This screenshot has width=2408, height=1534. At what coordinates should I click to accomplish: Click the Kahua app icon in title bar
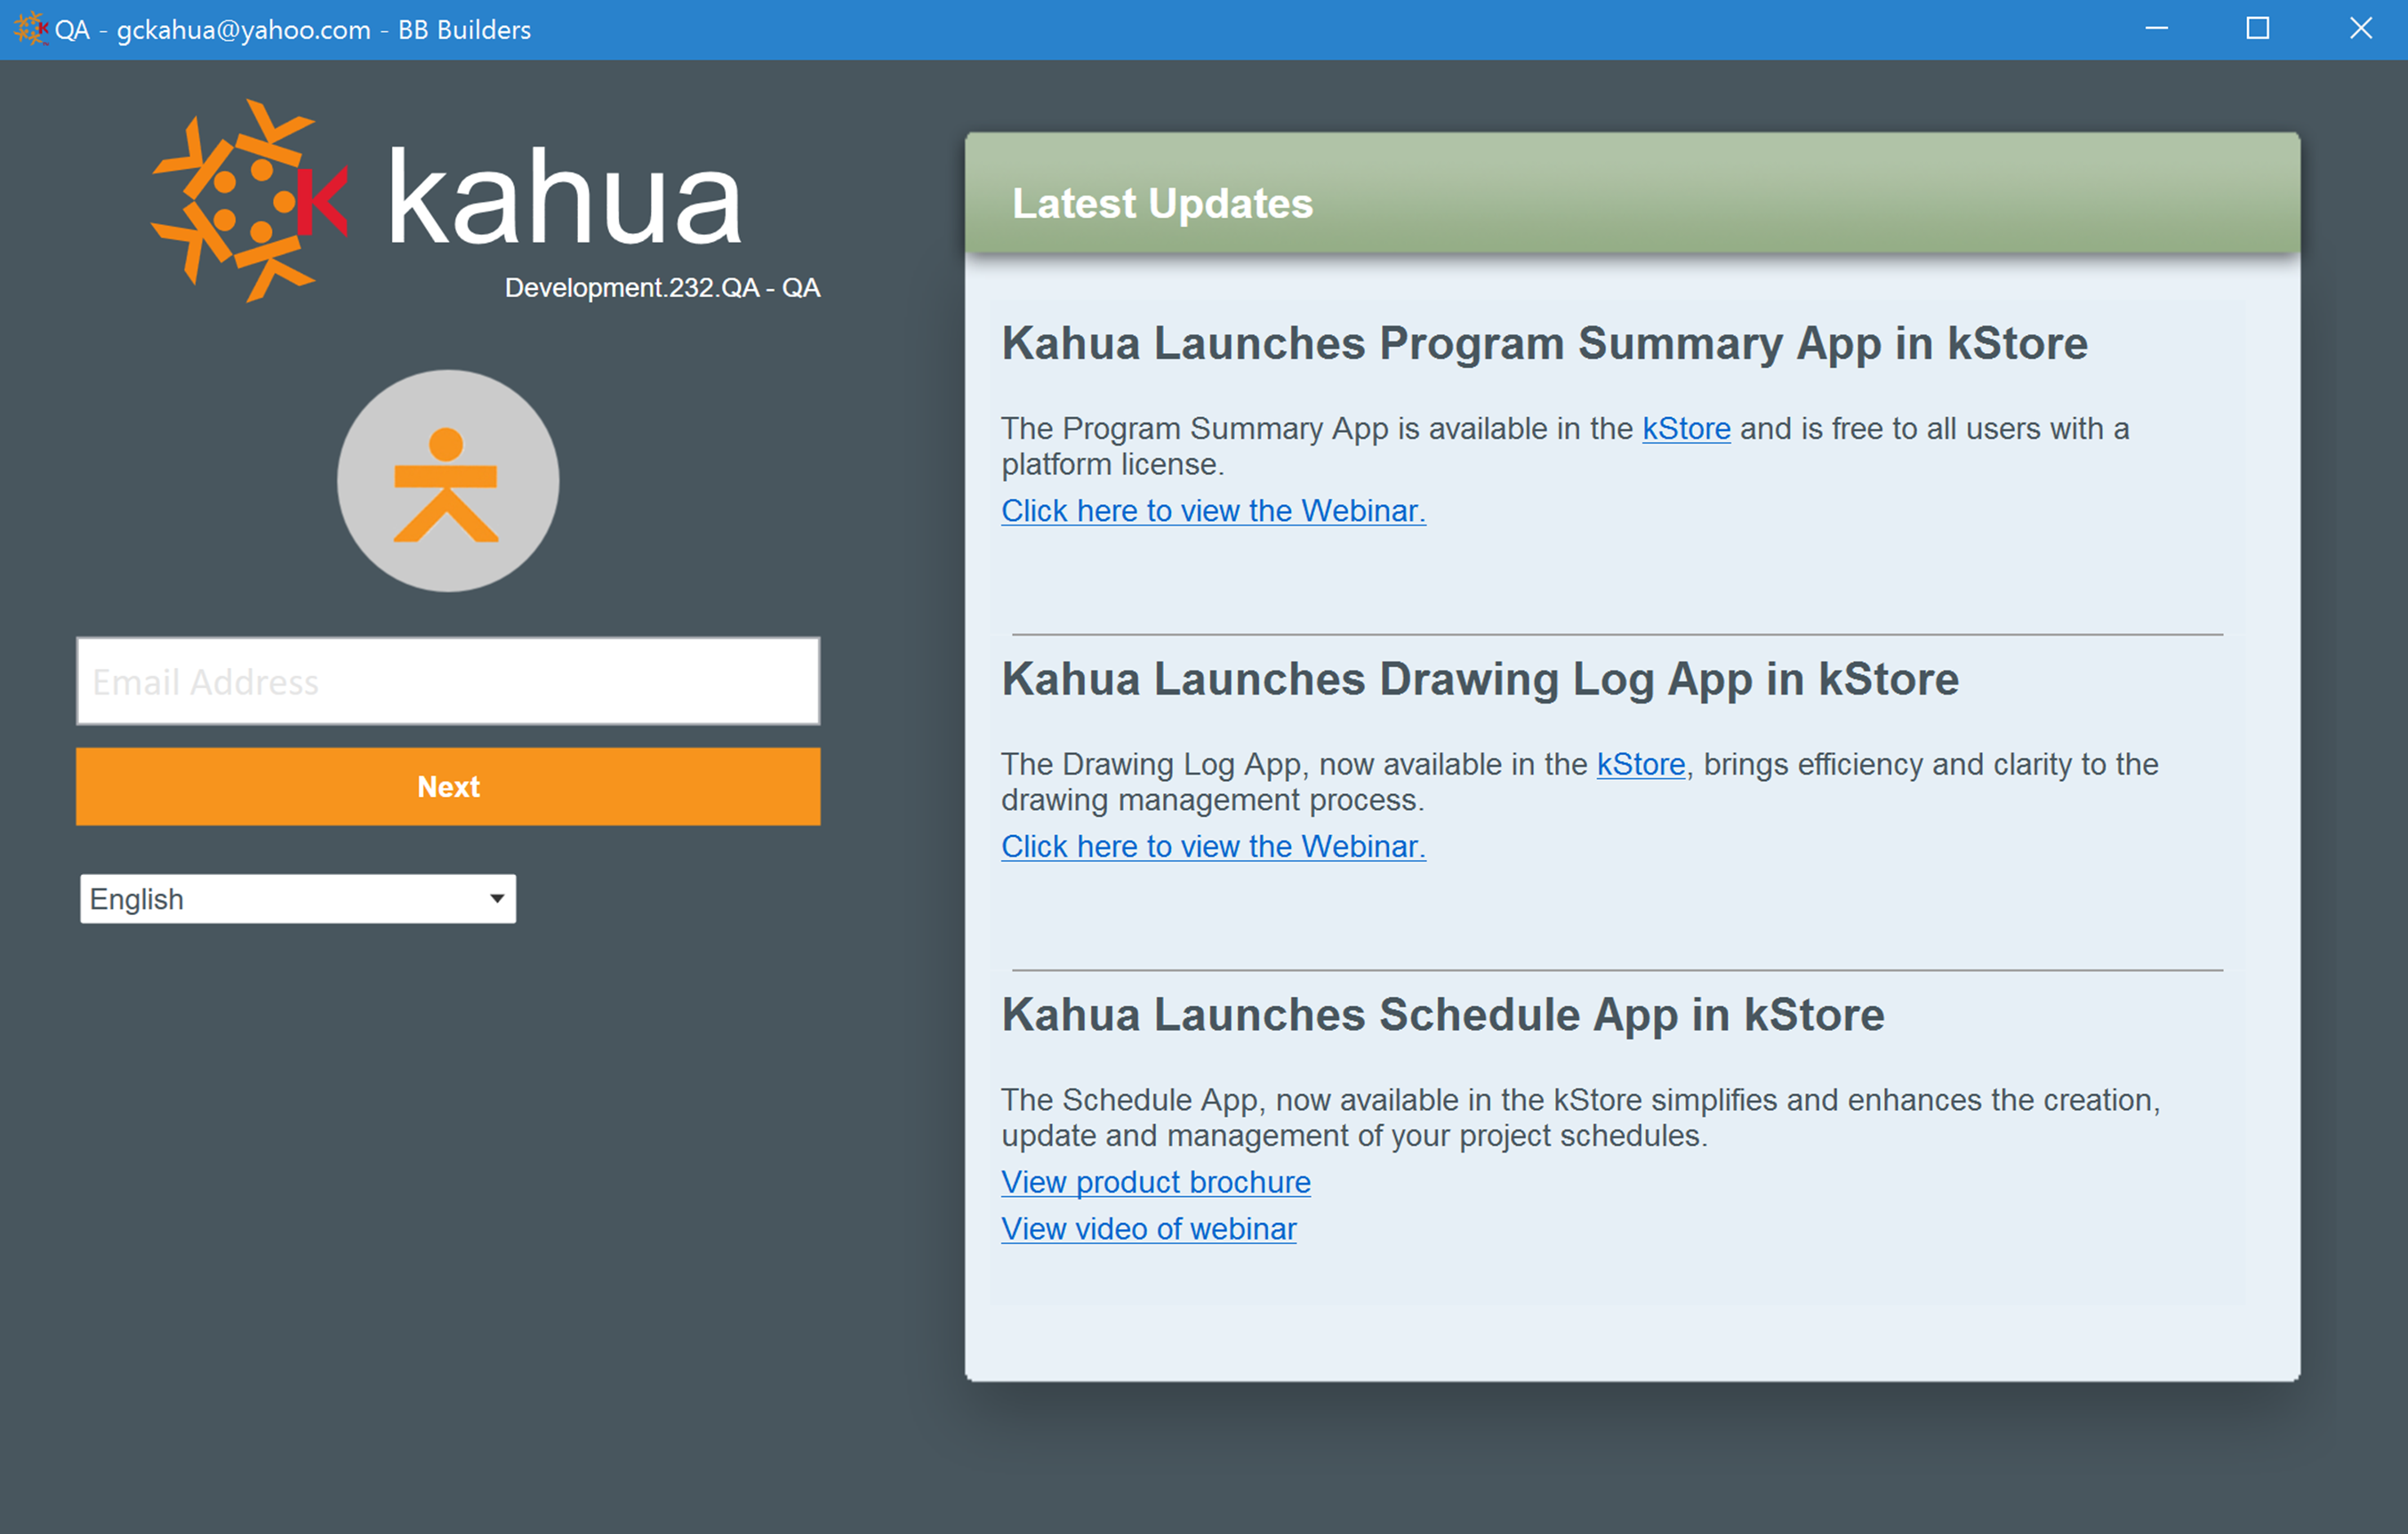[30, 29]
